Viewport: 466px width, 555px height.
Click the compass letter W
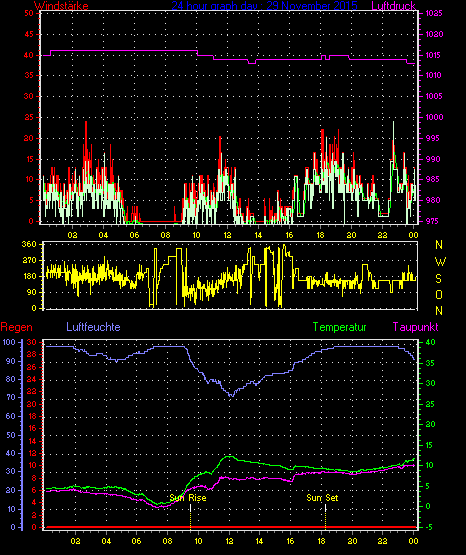(x=440, y=262)
